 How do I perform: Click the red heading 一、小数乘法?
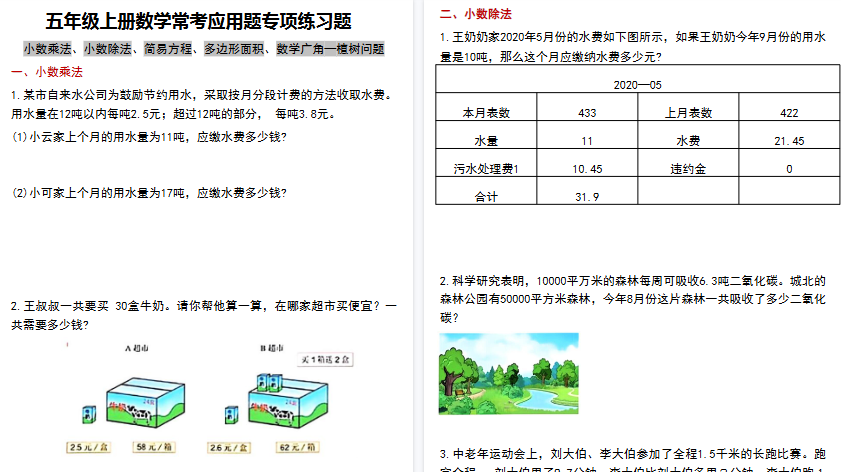point(47,72)
